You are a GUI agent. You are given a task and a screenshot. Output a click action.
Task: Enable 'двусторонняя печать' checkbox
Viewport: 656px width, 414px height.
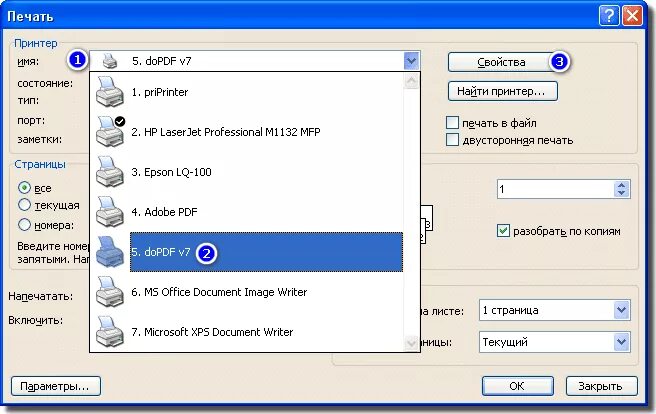(x=452, y=140)
